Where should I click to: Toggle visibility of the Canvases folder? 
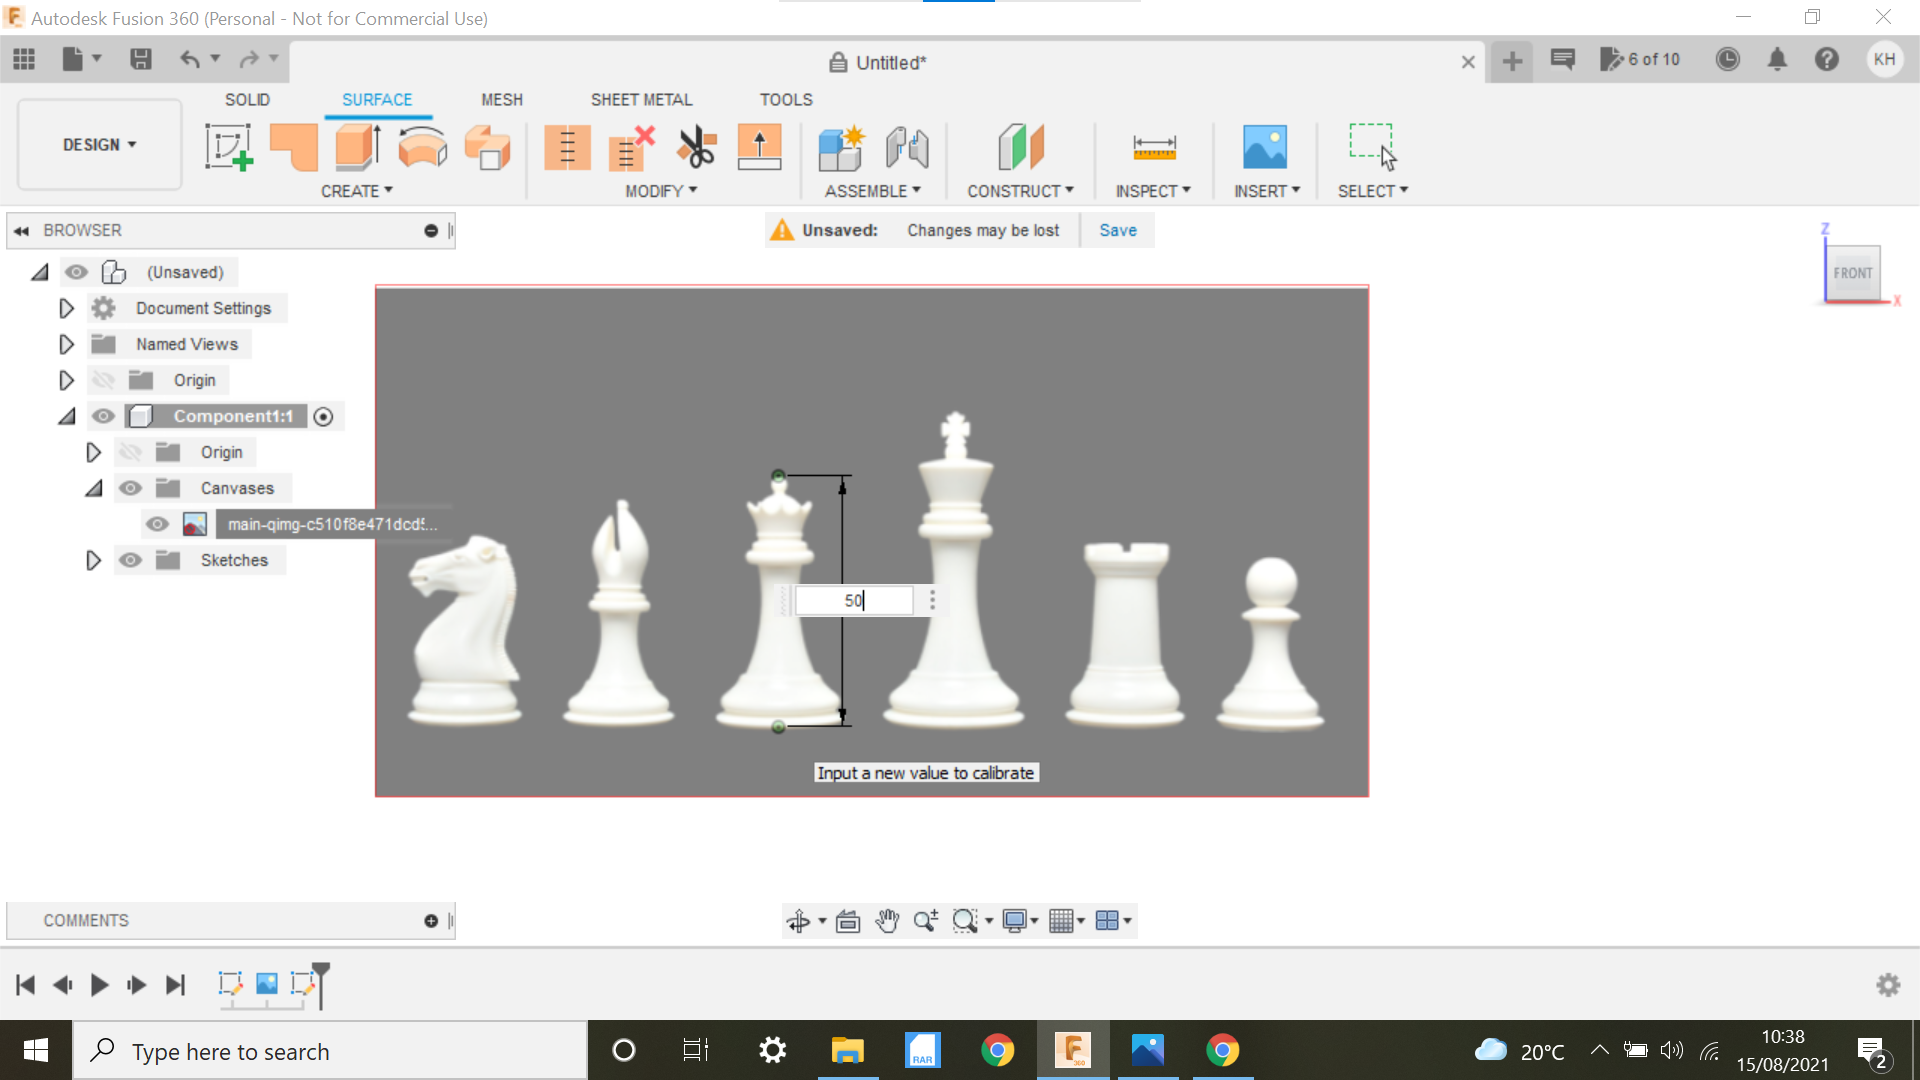(x=130, y=488)
